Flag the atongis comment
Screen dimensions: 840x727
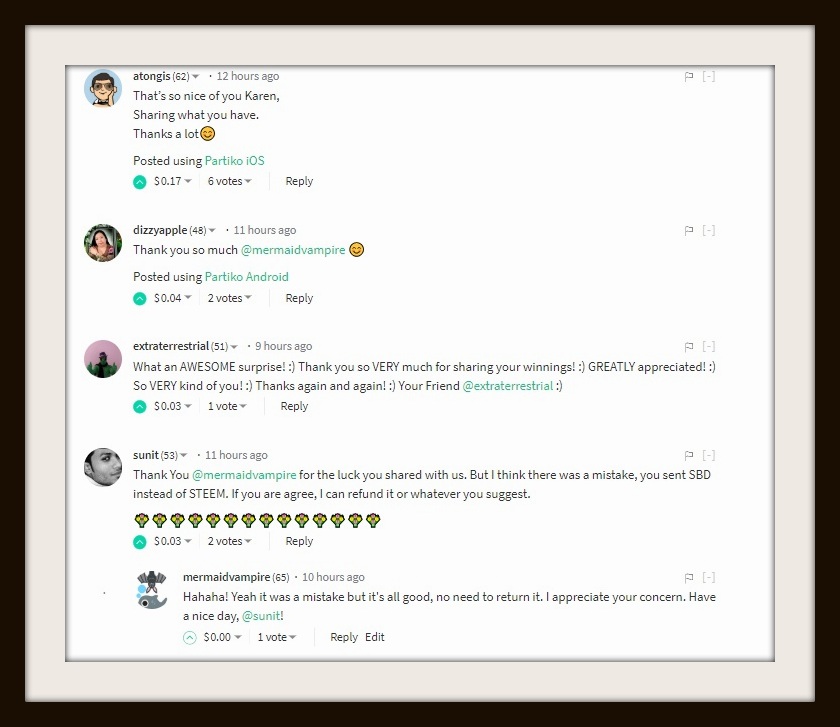click(689, 77)
